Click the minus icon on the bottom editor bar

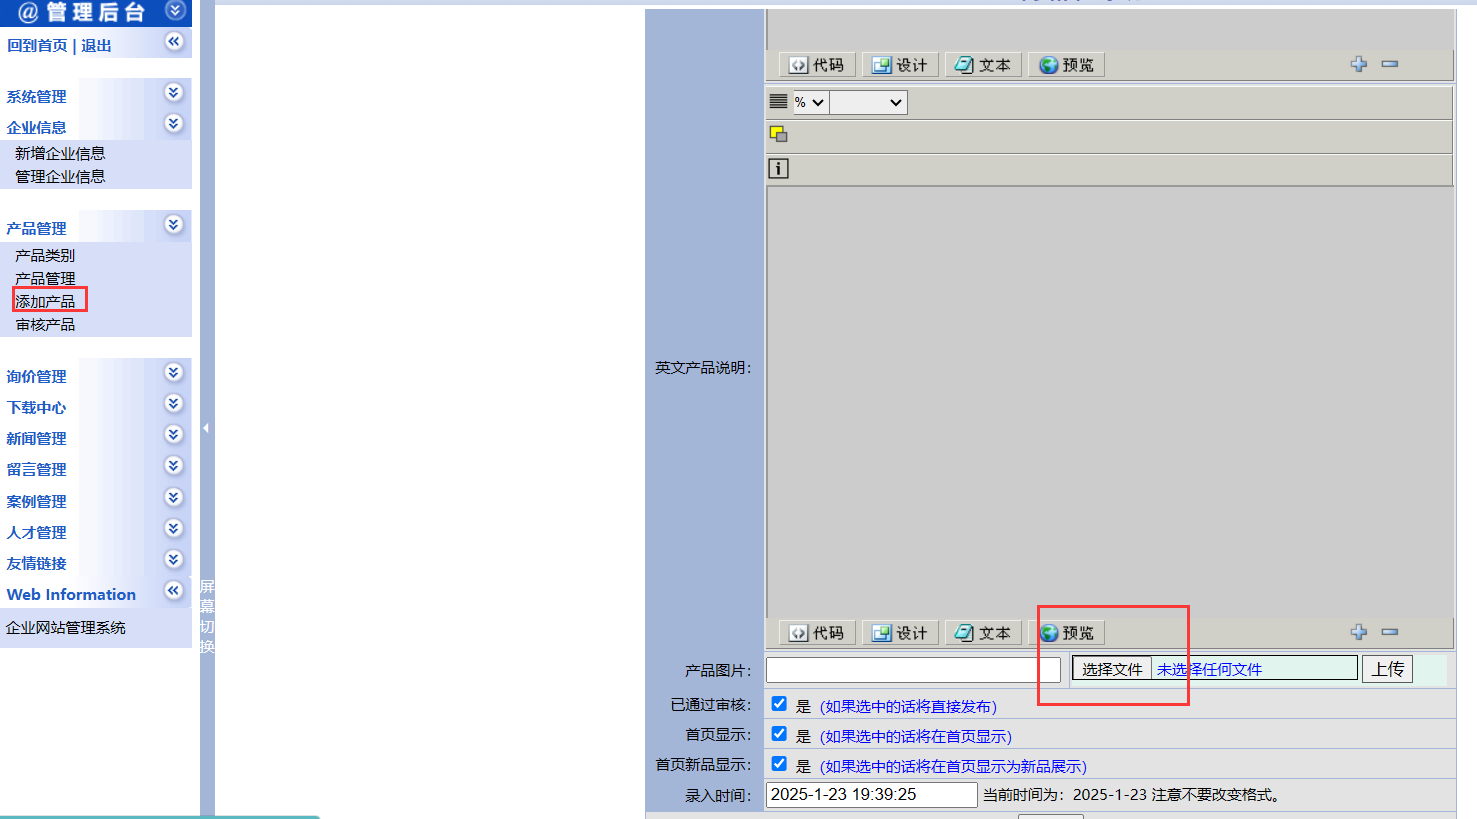click(x=1389, y=632)
